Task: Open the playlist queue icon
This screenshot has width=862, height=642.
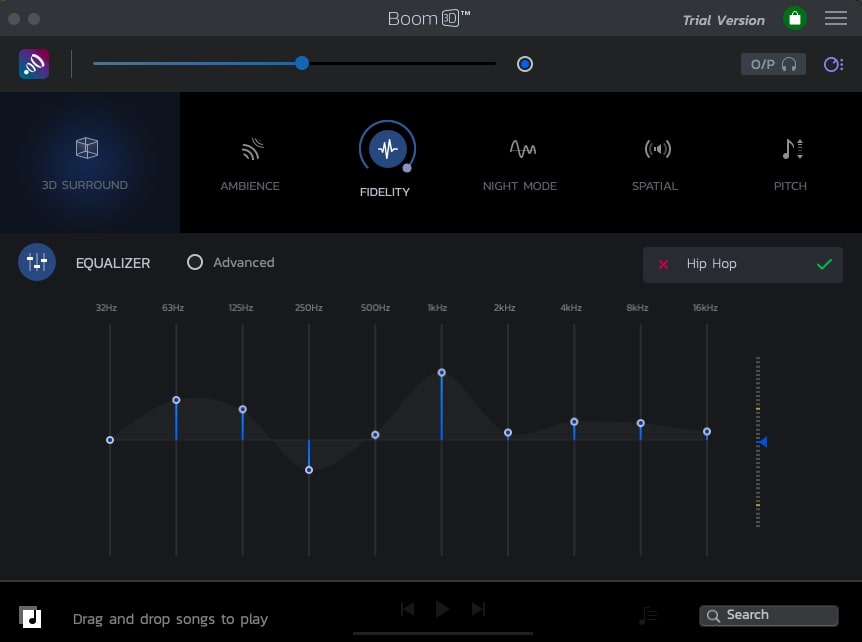Action: [648, 615]
